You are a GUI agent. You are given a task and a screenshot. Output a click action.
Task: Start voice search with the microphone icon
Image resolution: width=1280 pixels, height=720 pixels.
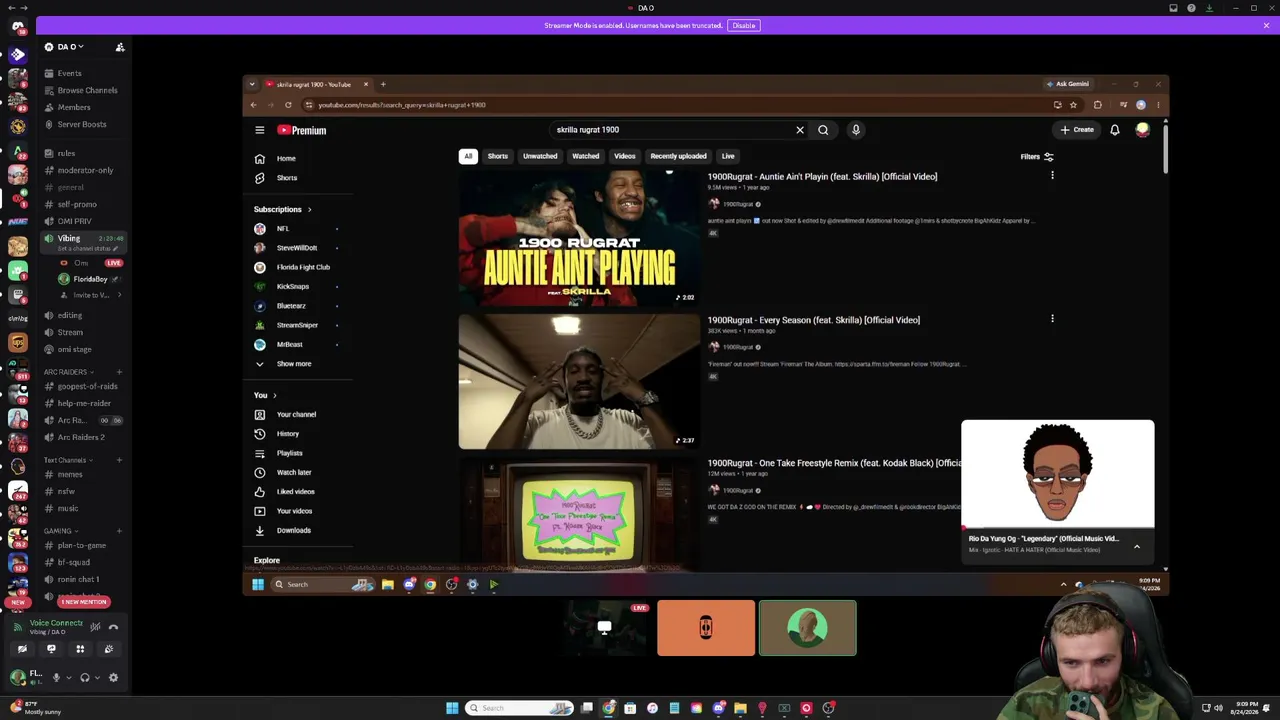point(856,130)
